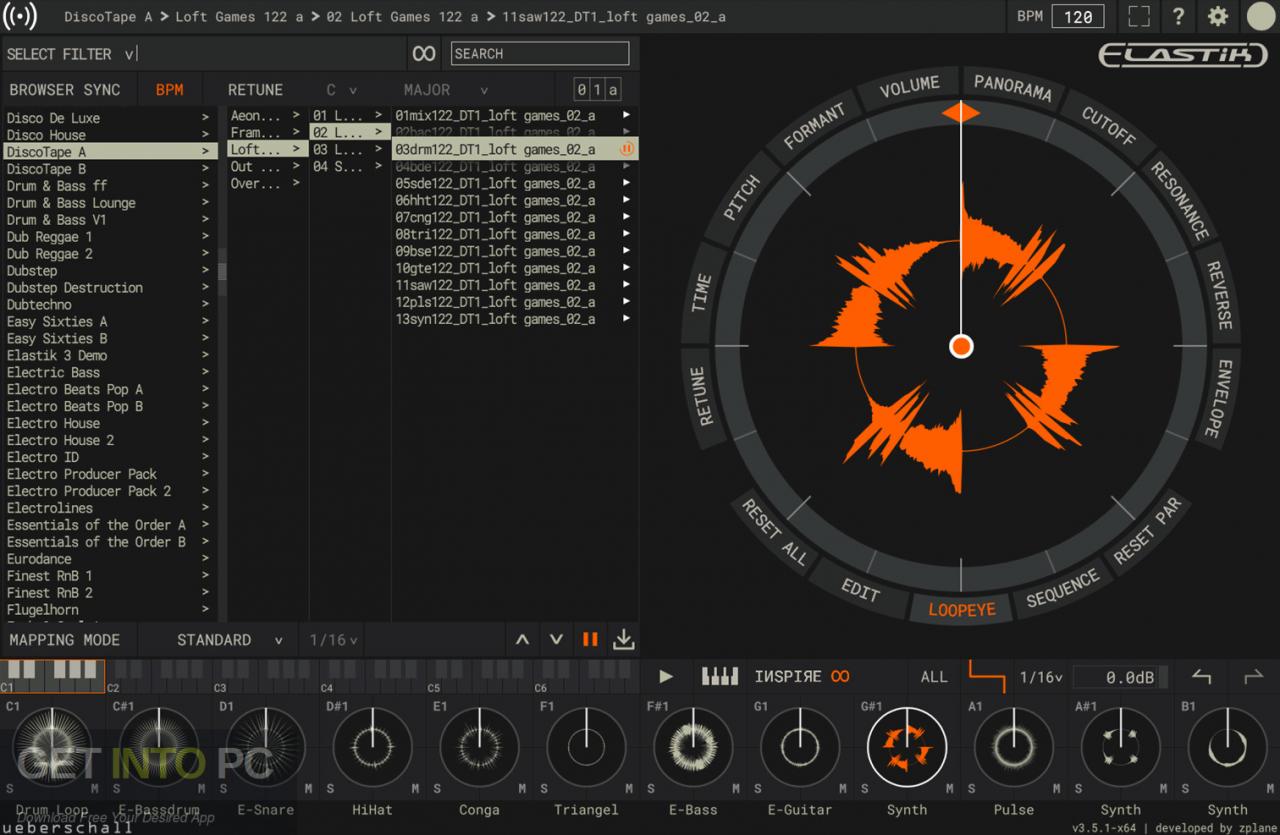1280x835 pixels.
Task: Solo the HiHat pad with its S button
Action: pos(328,788)
